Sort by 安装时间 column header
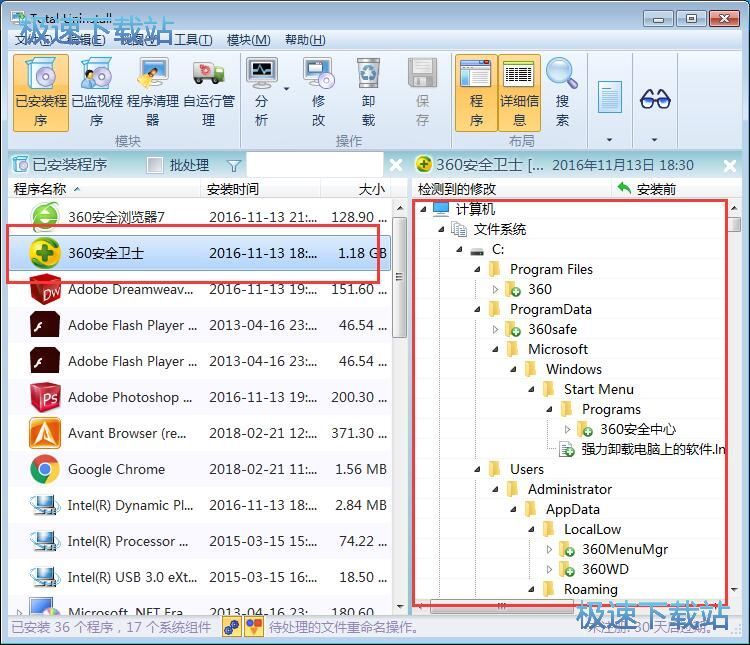 (x=233, y=189)
